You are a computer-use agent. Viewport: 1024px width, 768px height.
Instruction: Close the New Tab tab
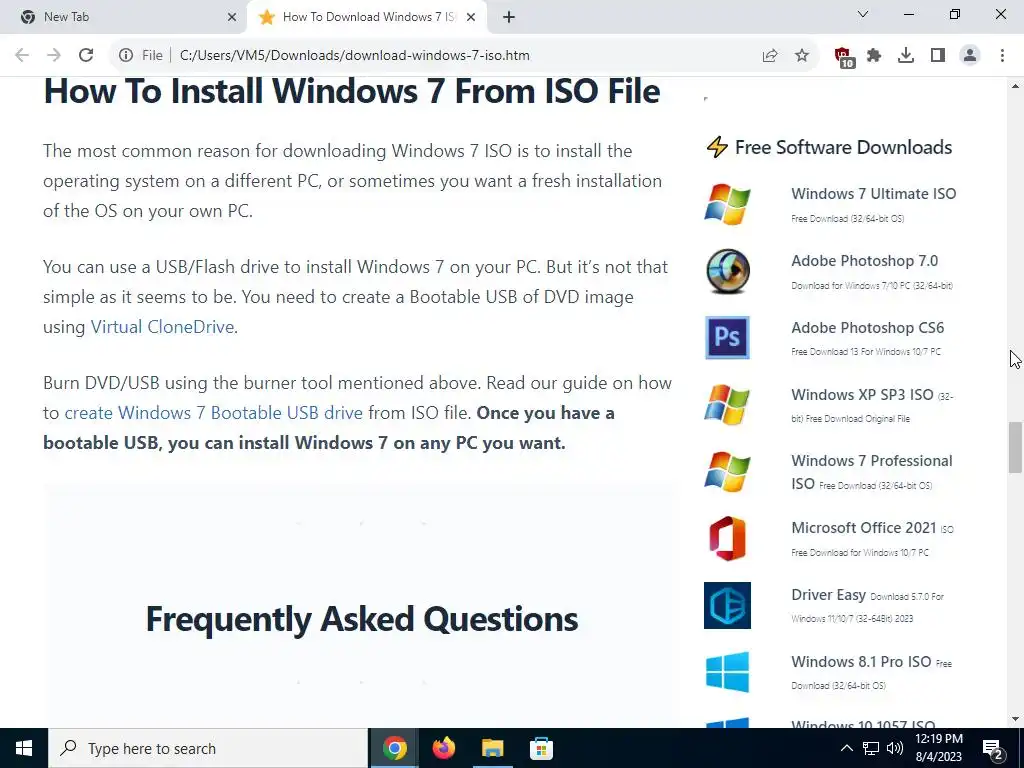coord(232,18)
